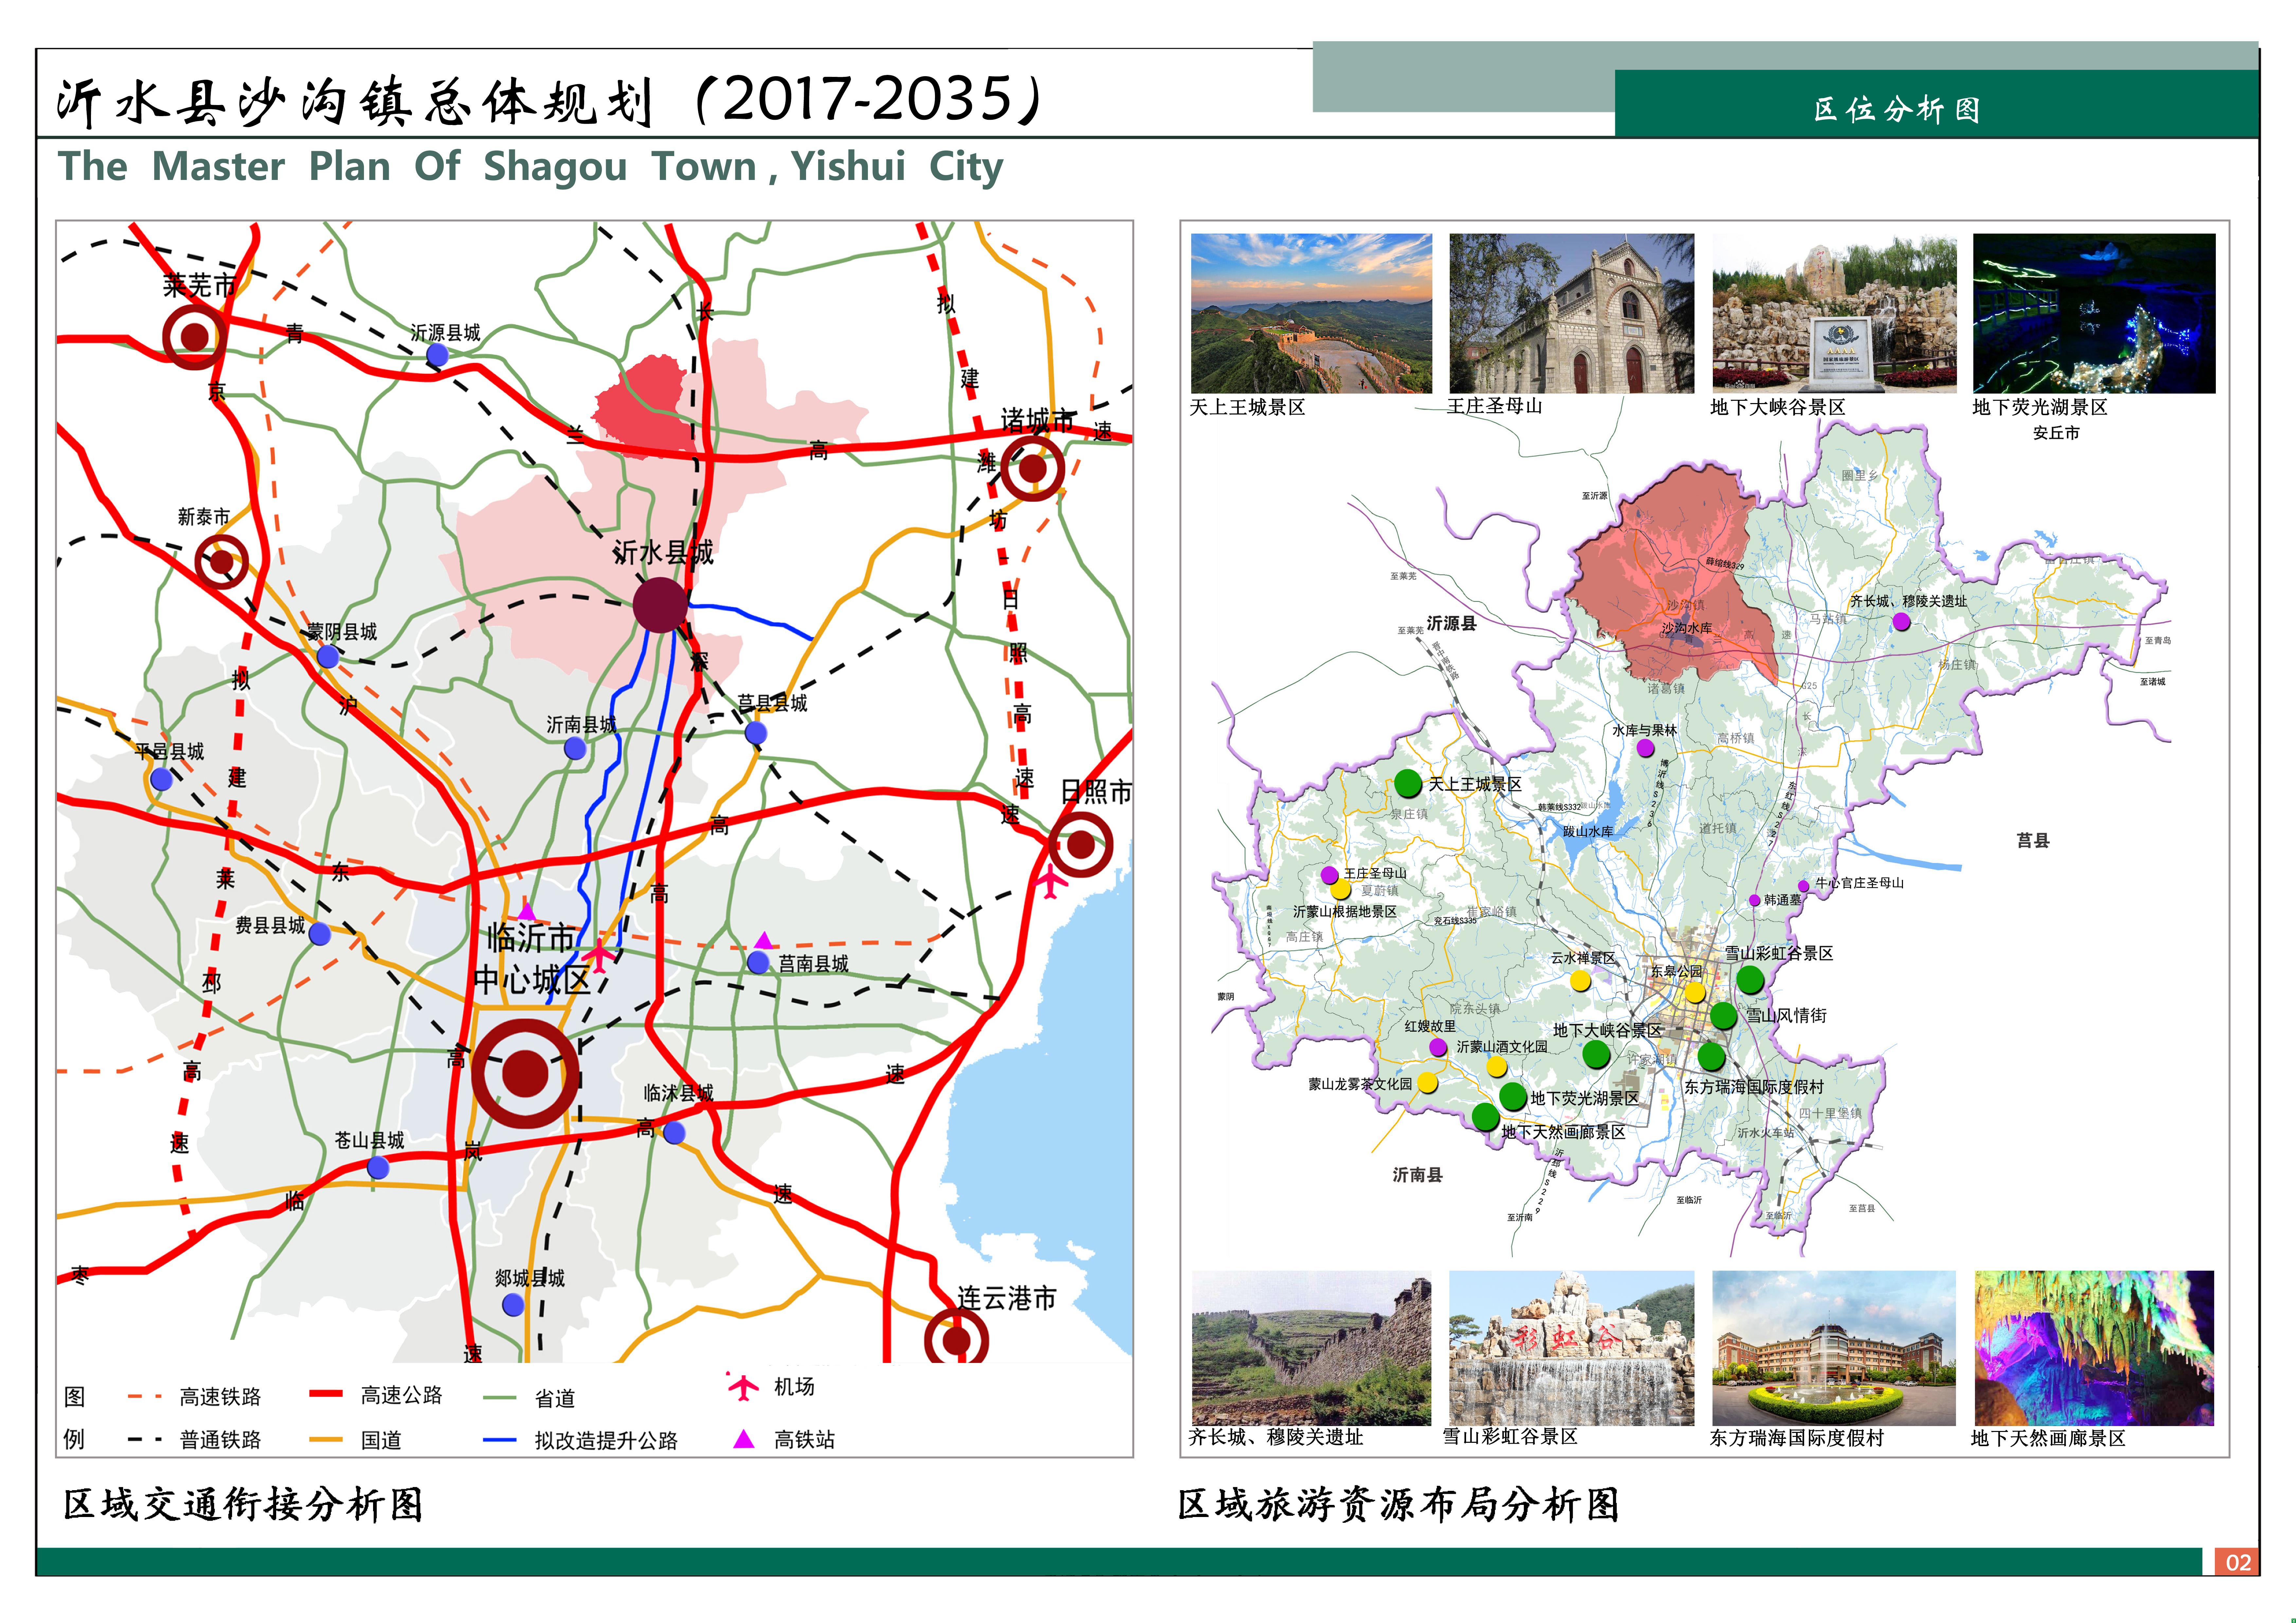Click the caption 区域旅游资源布局分析图
2296x1623 pixels.
[x=1398, y=1504]
